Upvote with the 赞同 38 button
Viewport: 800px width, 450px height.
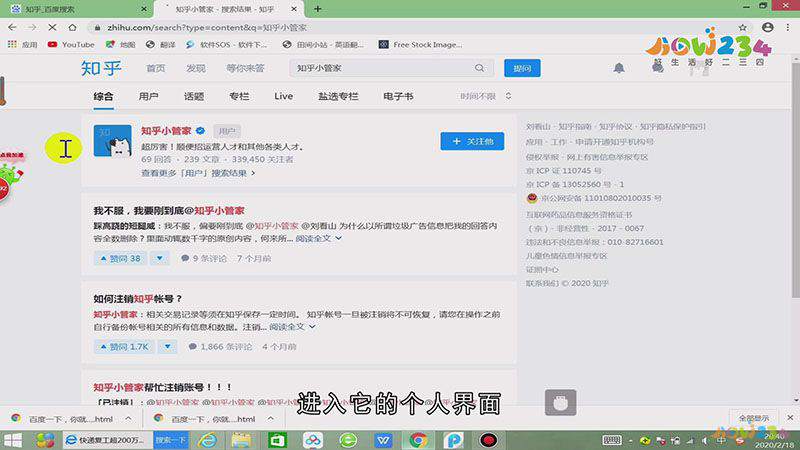[x=120, y=258]
